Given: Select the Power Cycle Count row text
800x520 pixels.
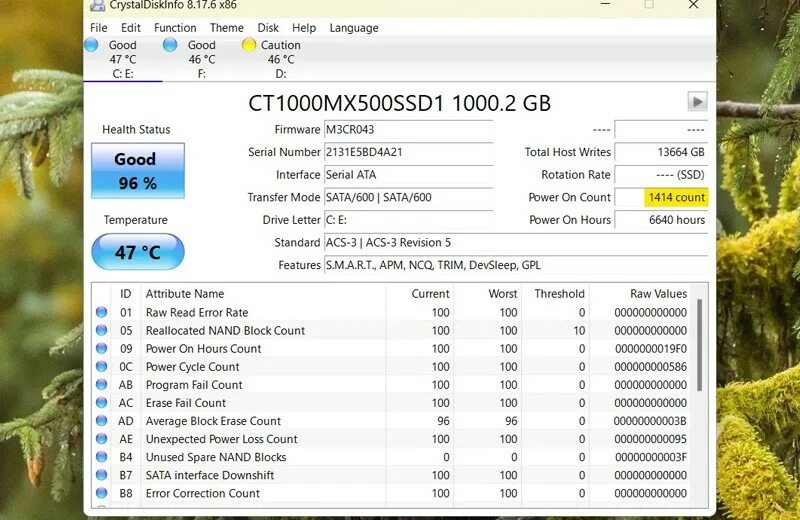Looking at the screenshot, I should coord(192,366).
